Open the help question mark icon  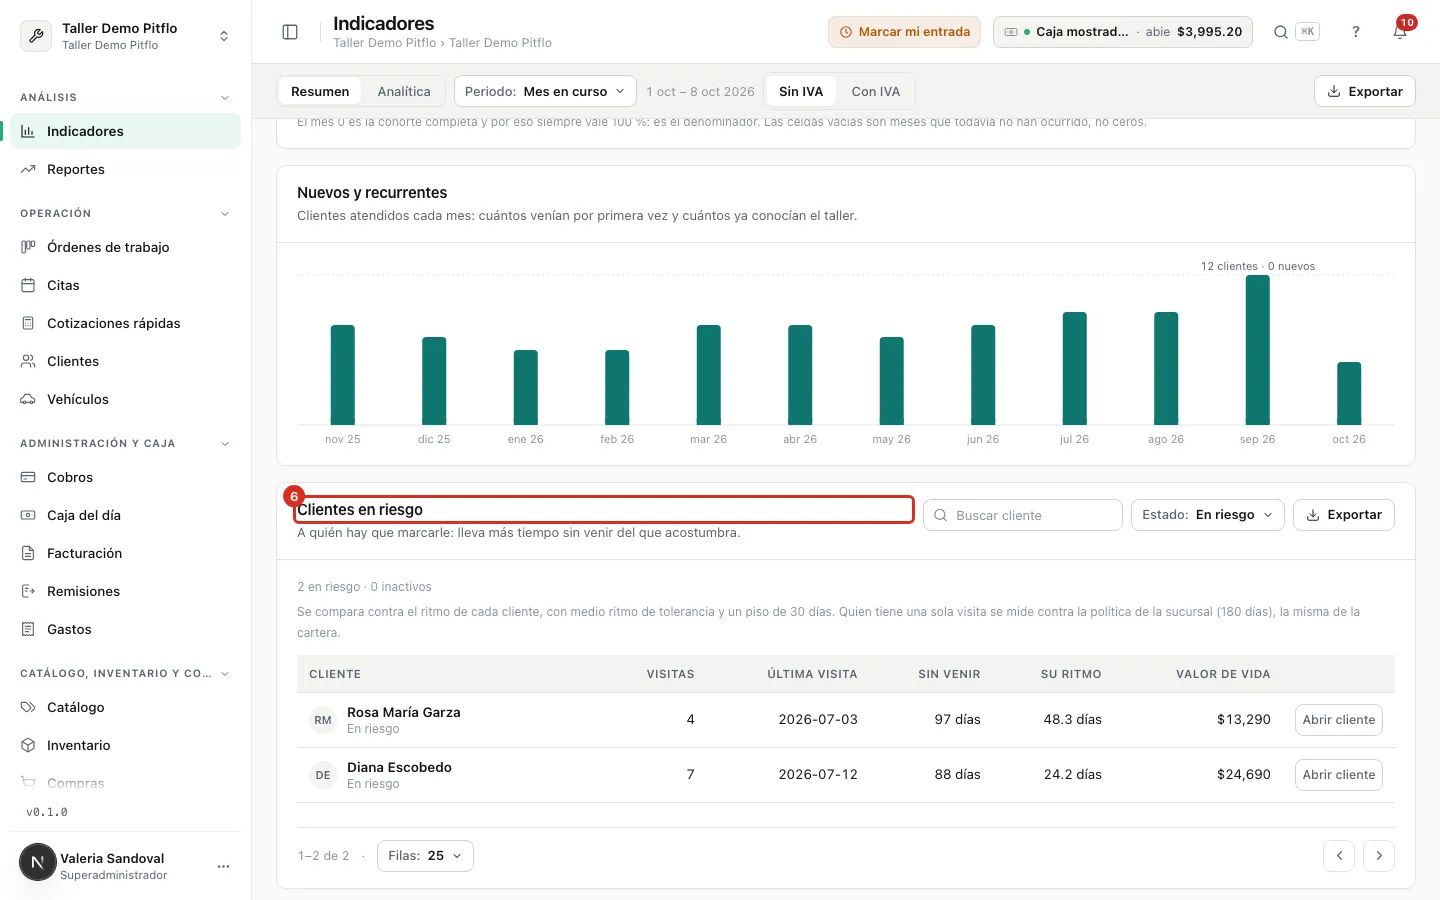pyautogui.click(x=1356, y=32)
